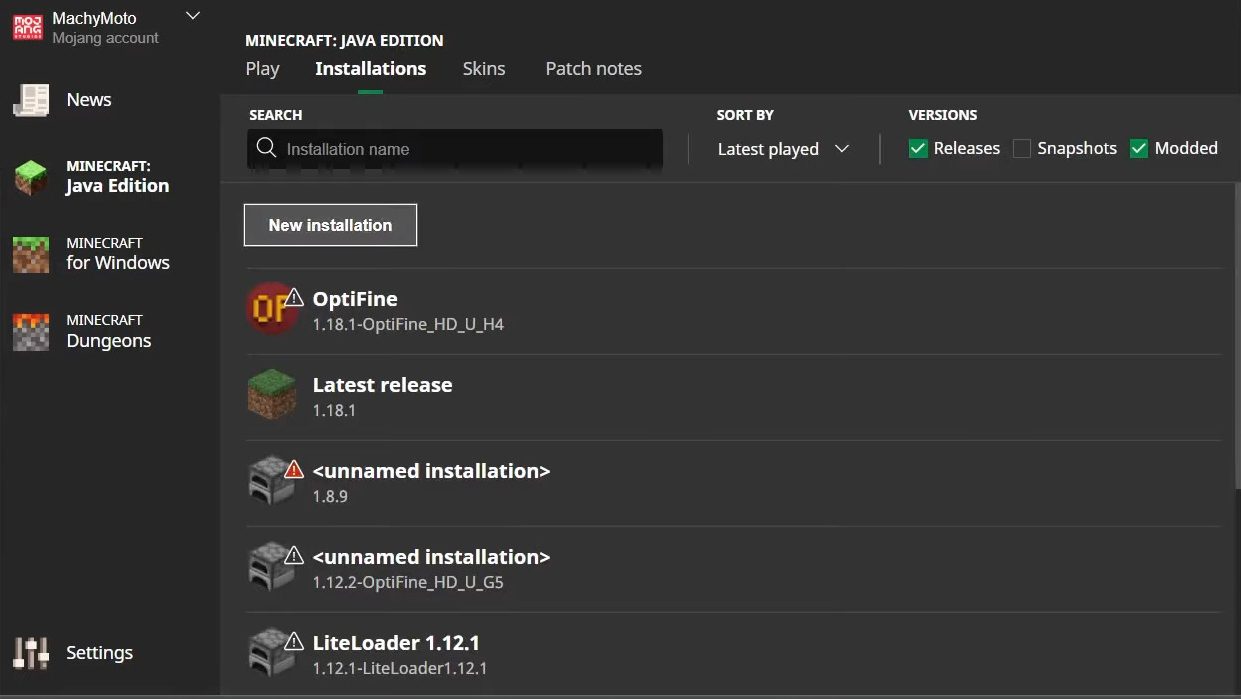Click the red warning icon on 1.8.9 installation
Viewport: 1241px width, 699px height.
tap(294, 469)
